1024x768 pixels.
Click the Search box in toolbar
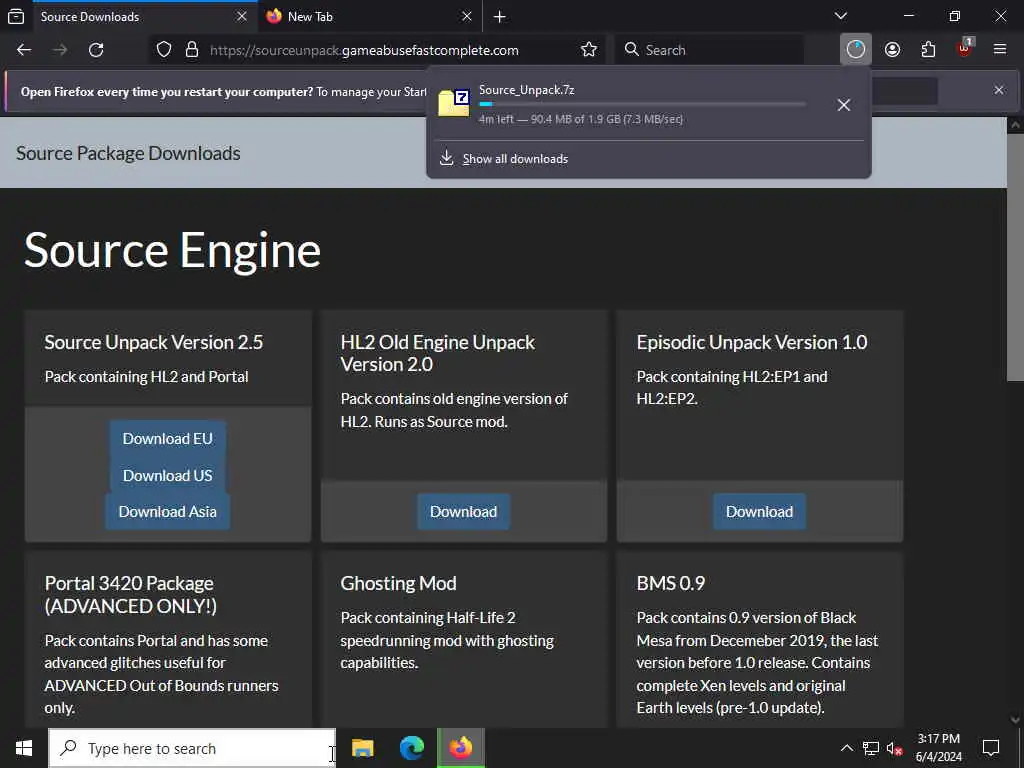point(709,50)
